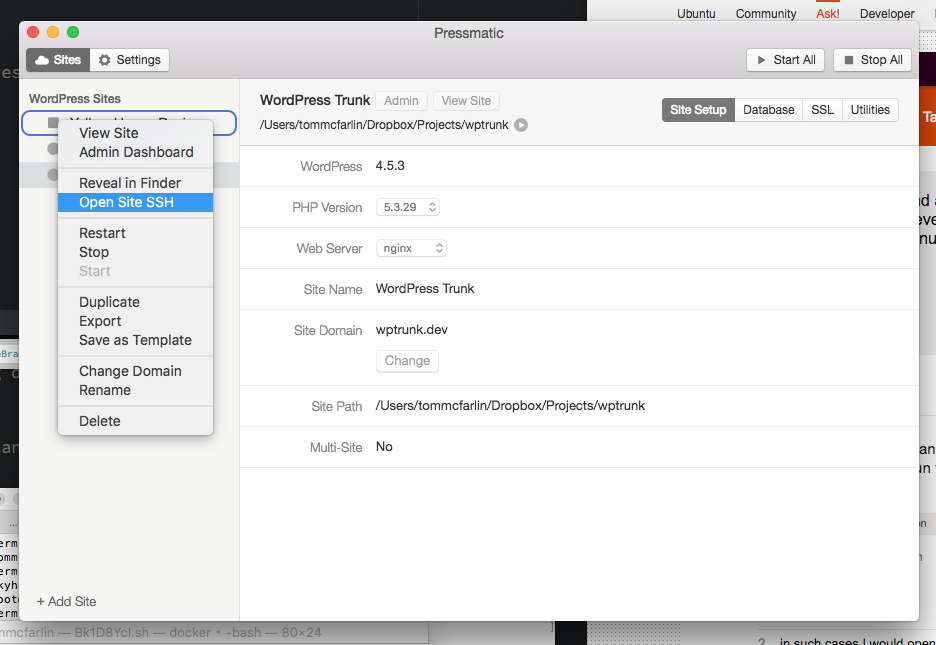This screenshot has height=645, width=936.
Task: Switch to the SSL tab
Action: tap(822, 110)
